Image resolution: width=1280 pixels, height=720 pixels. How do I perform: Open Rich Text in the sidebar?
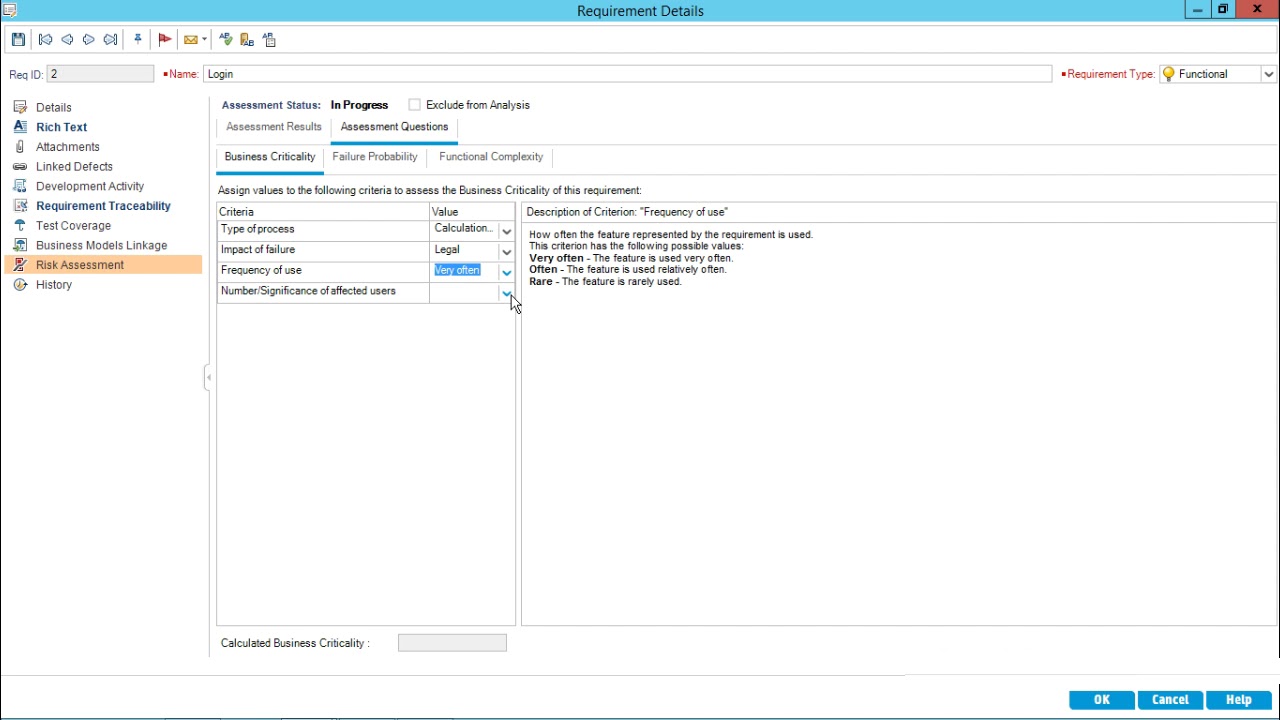[x=62, y=127]
